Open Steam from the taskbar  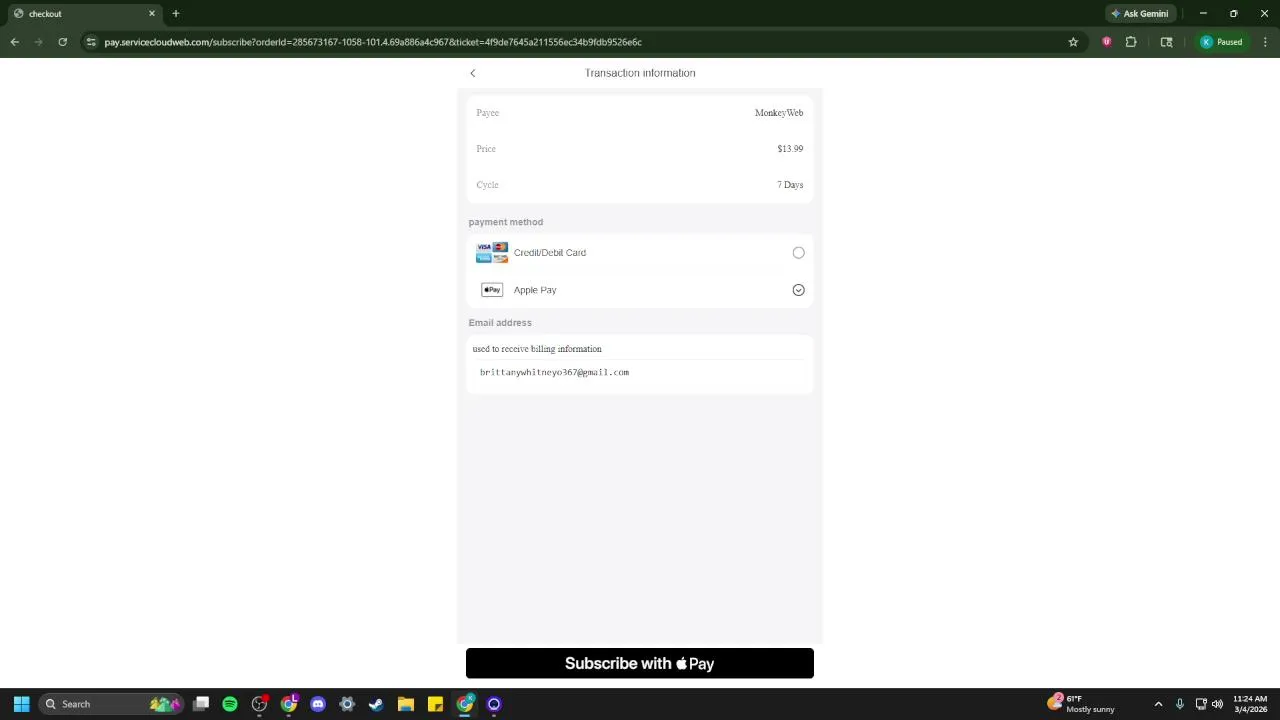[376, 704]
